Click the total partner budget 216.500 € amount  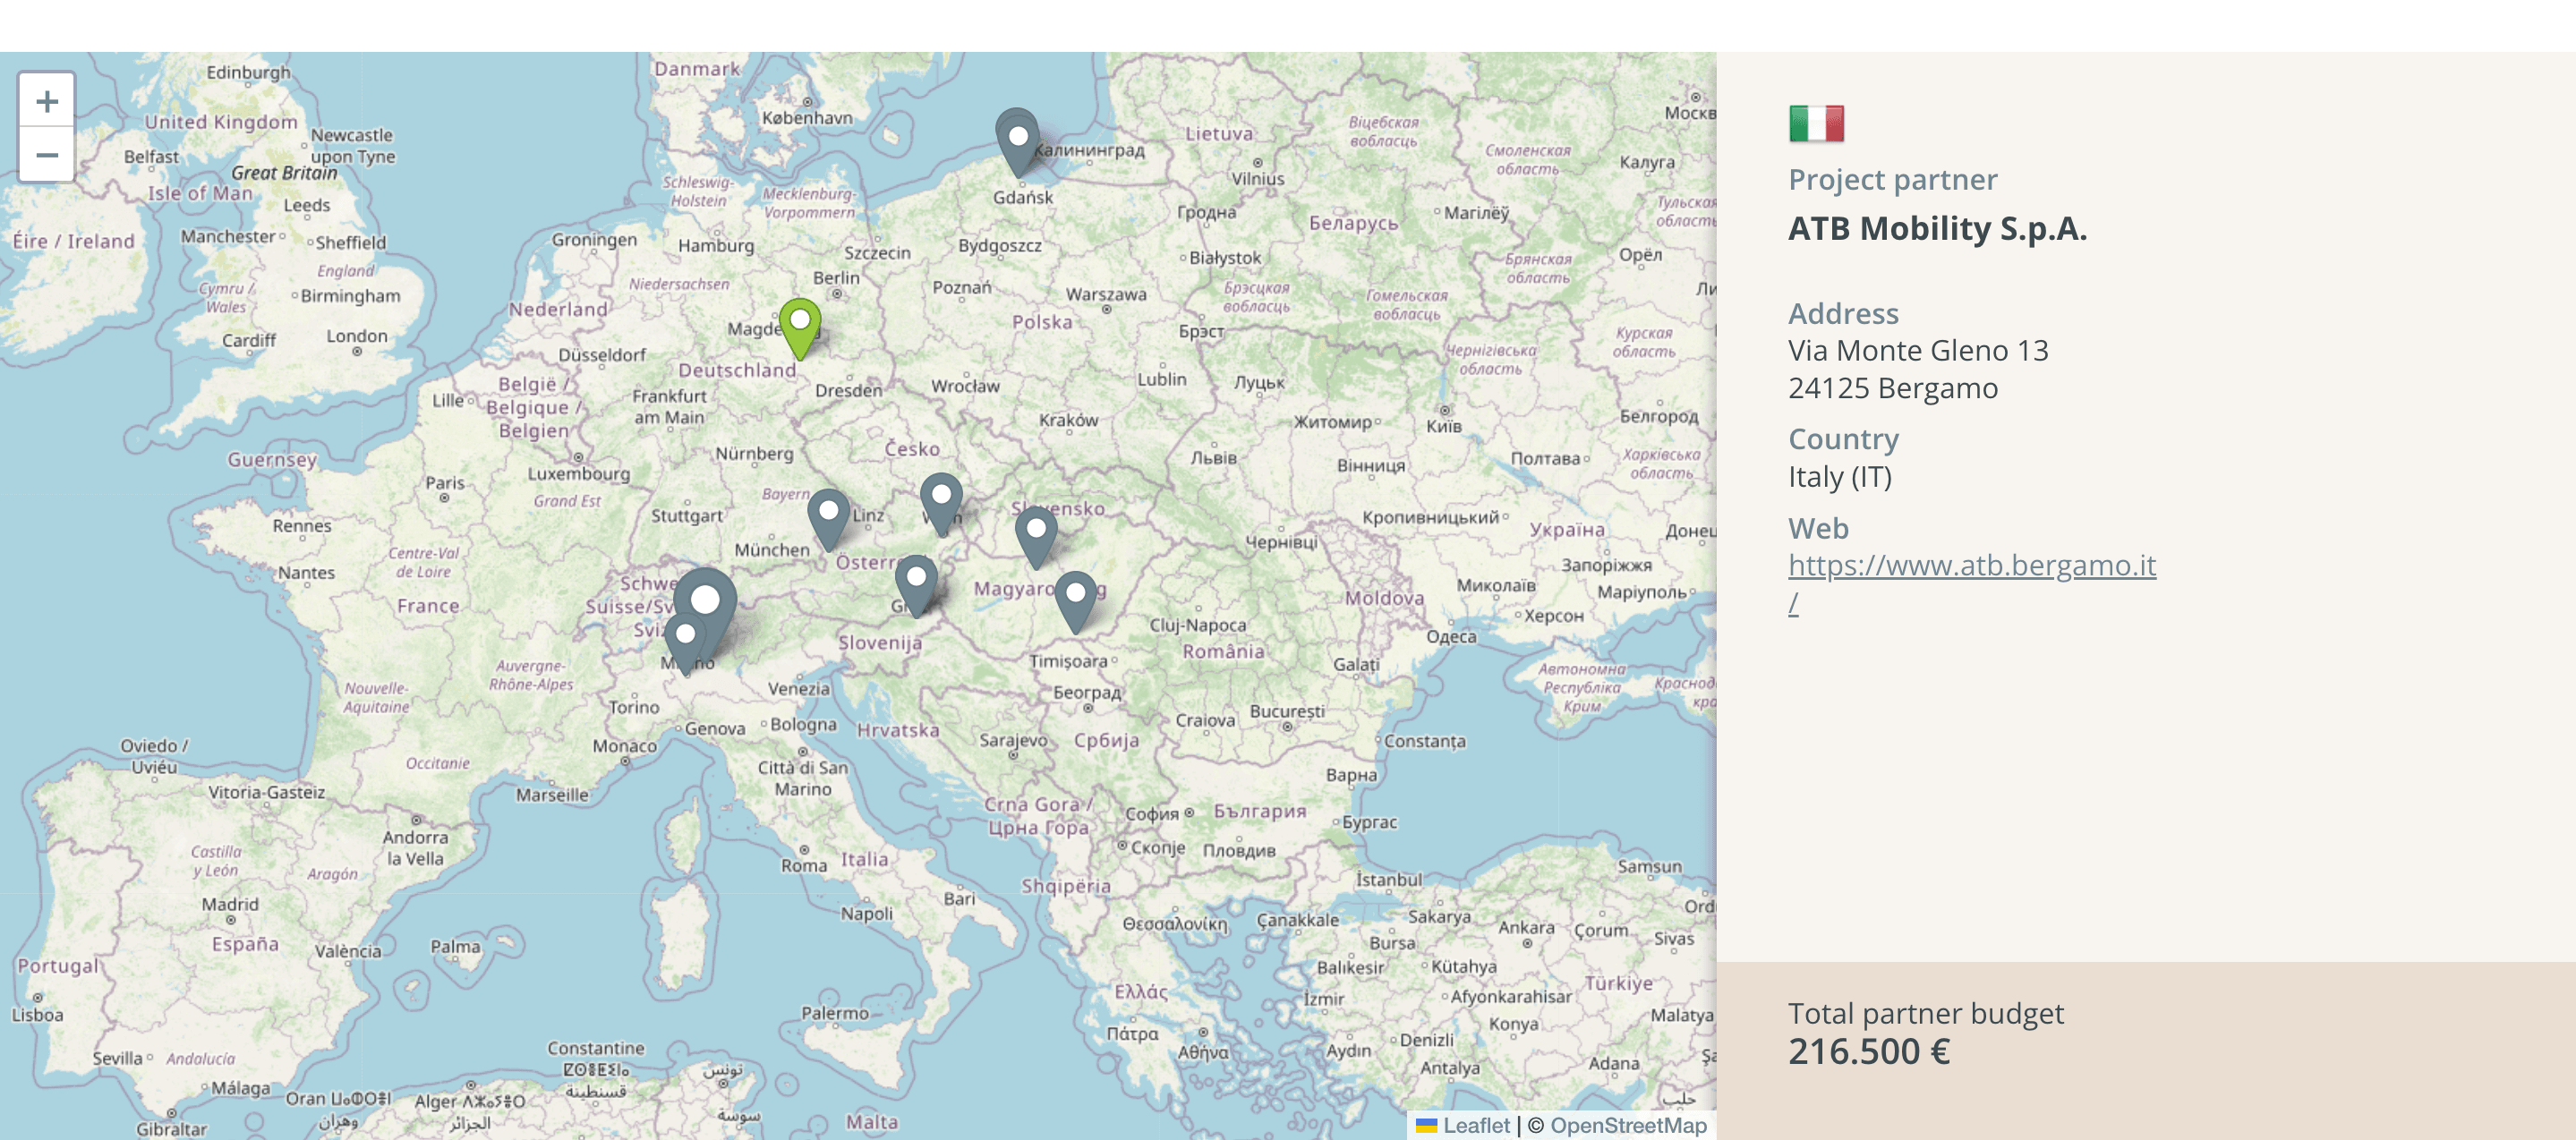(1868, 1052)
